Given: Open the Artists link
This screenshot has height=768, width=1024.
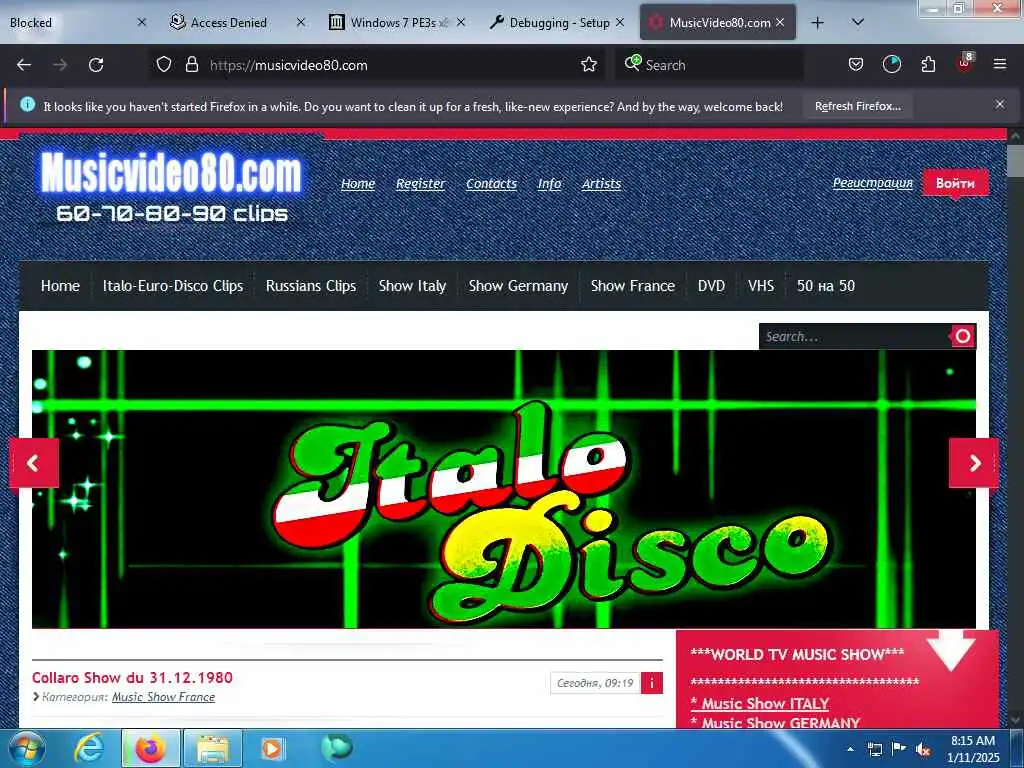Looking at the screenshot, I should 601,184.
